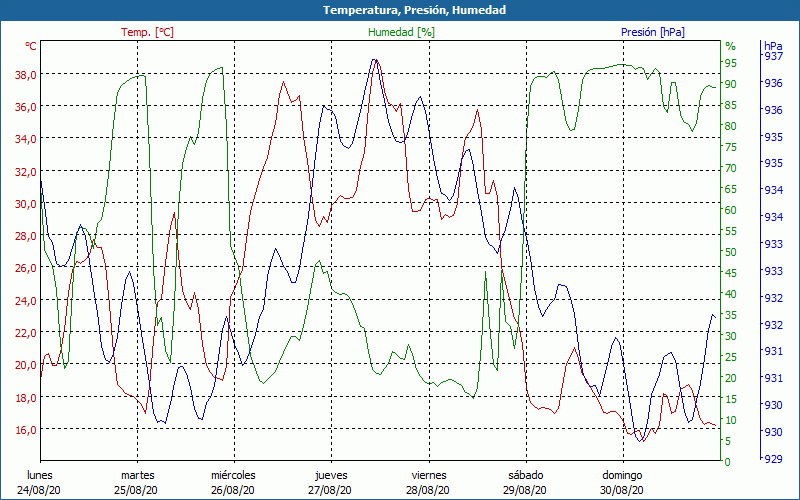Click the 65 humidity axis value
The image size is (800, 500).
(731, 189)
